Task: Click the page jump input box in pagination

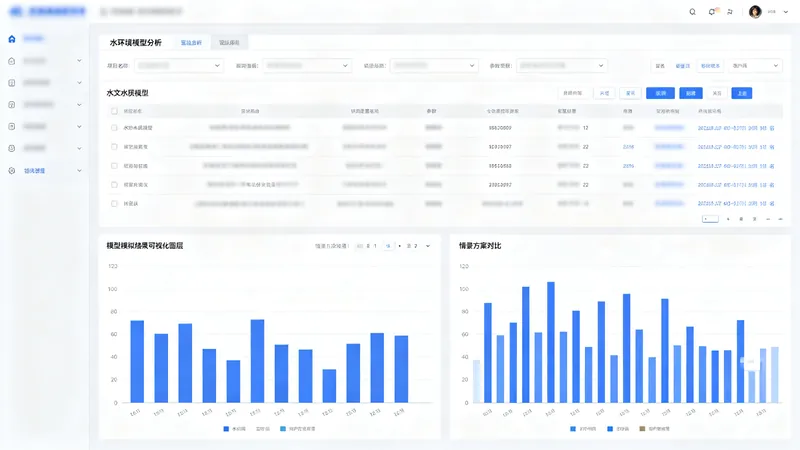Action: click(710, 219)
